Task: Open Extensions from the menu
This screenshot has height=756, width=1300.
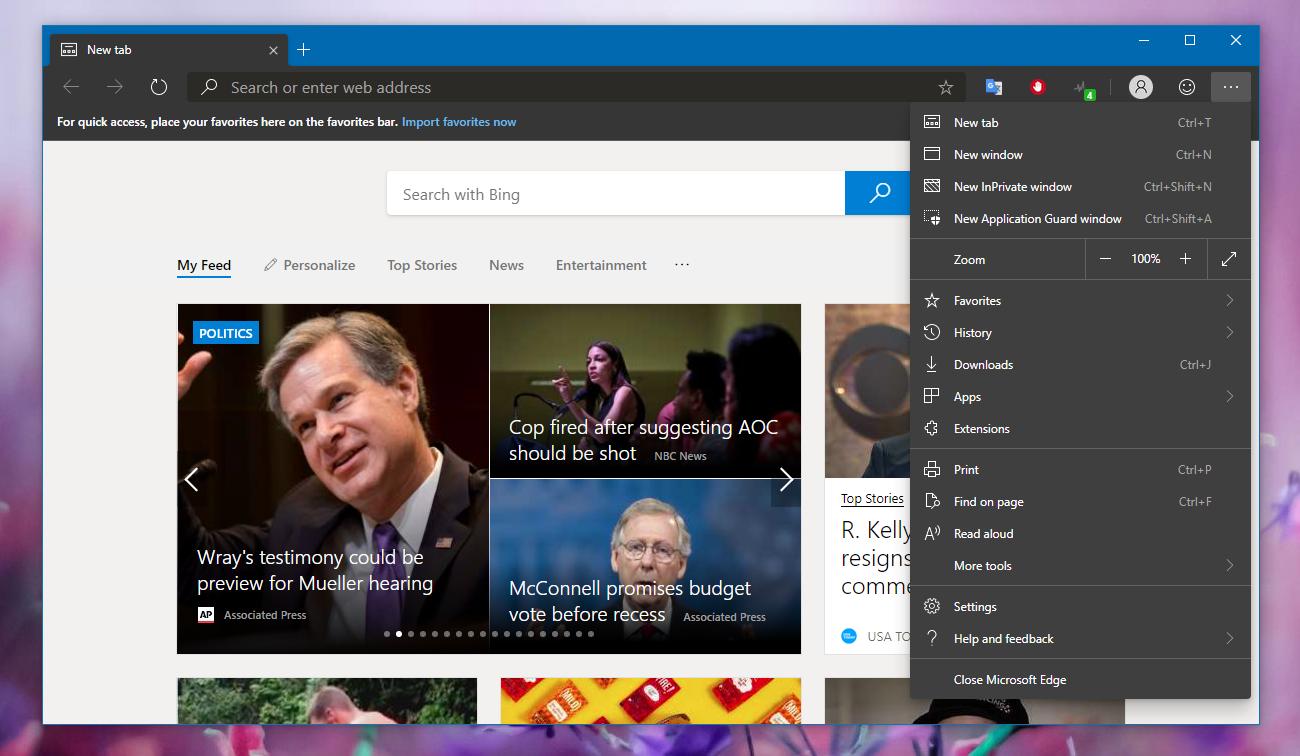Action: tap(1080, 428)
